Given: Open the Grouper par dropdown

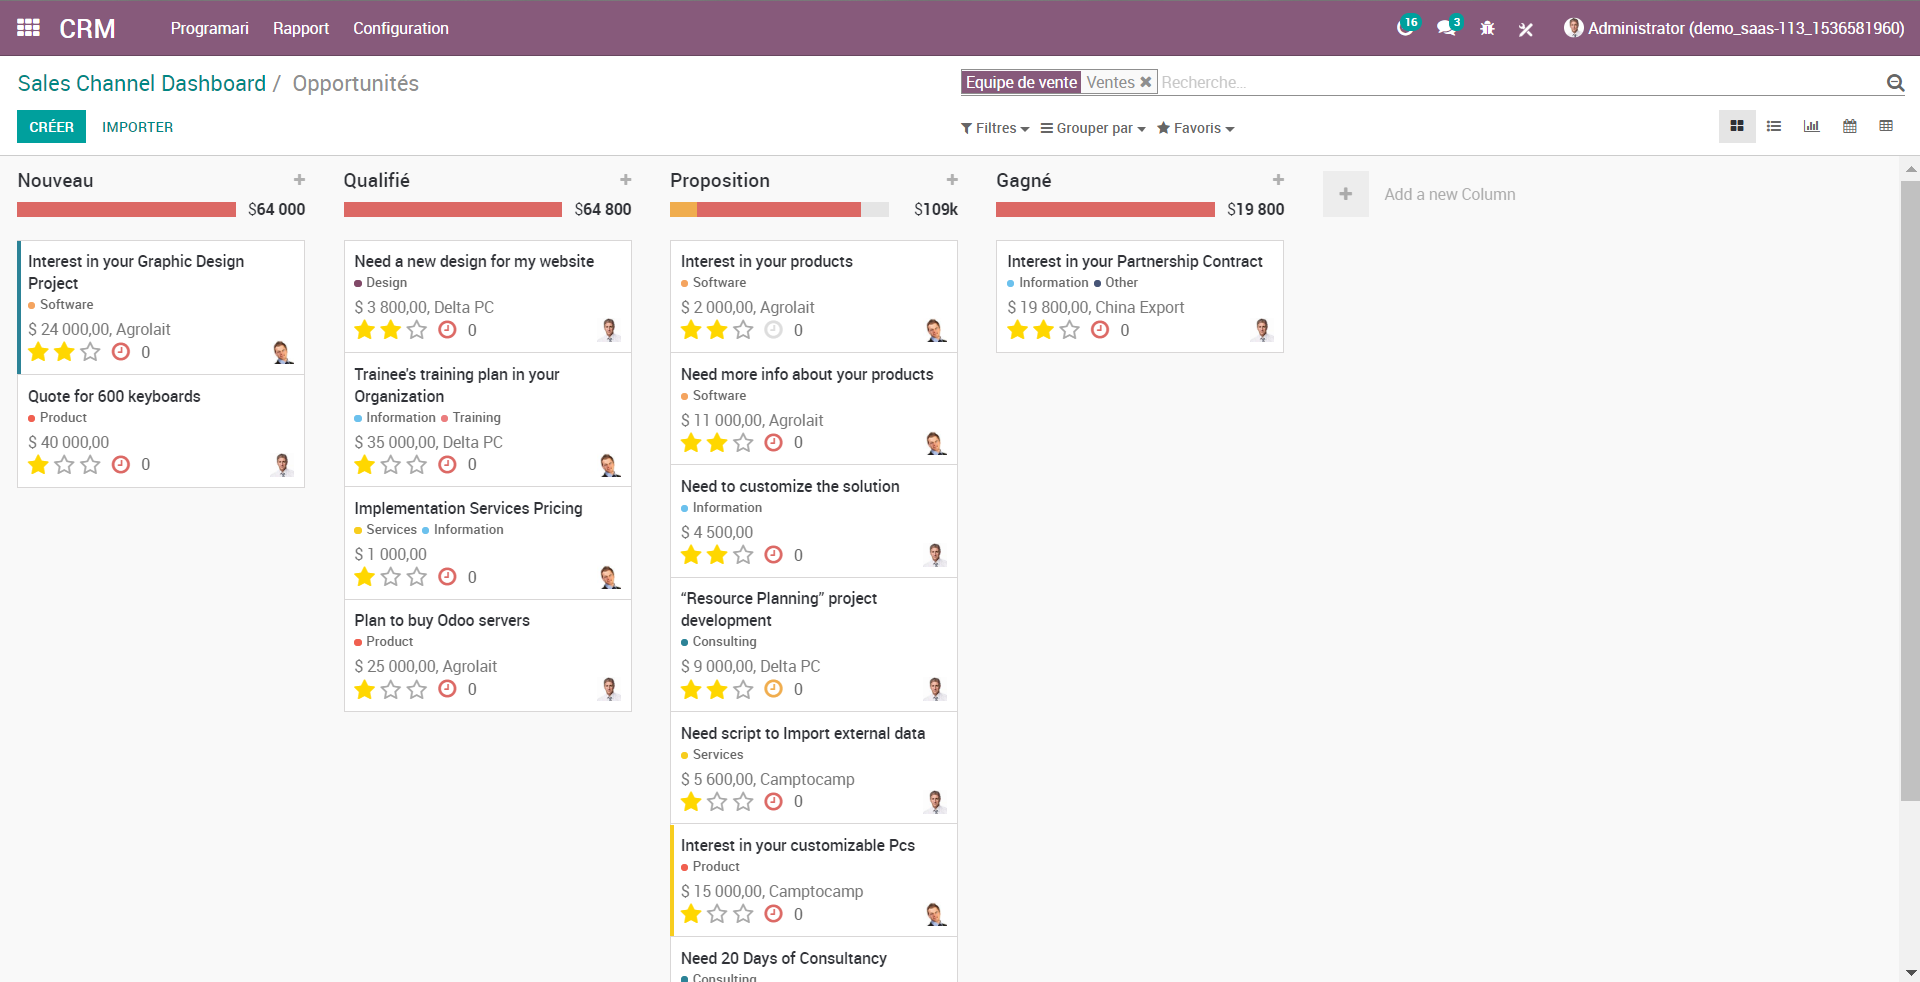Looking at the screenshot, I should coord(1093,128).
